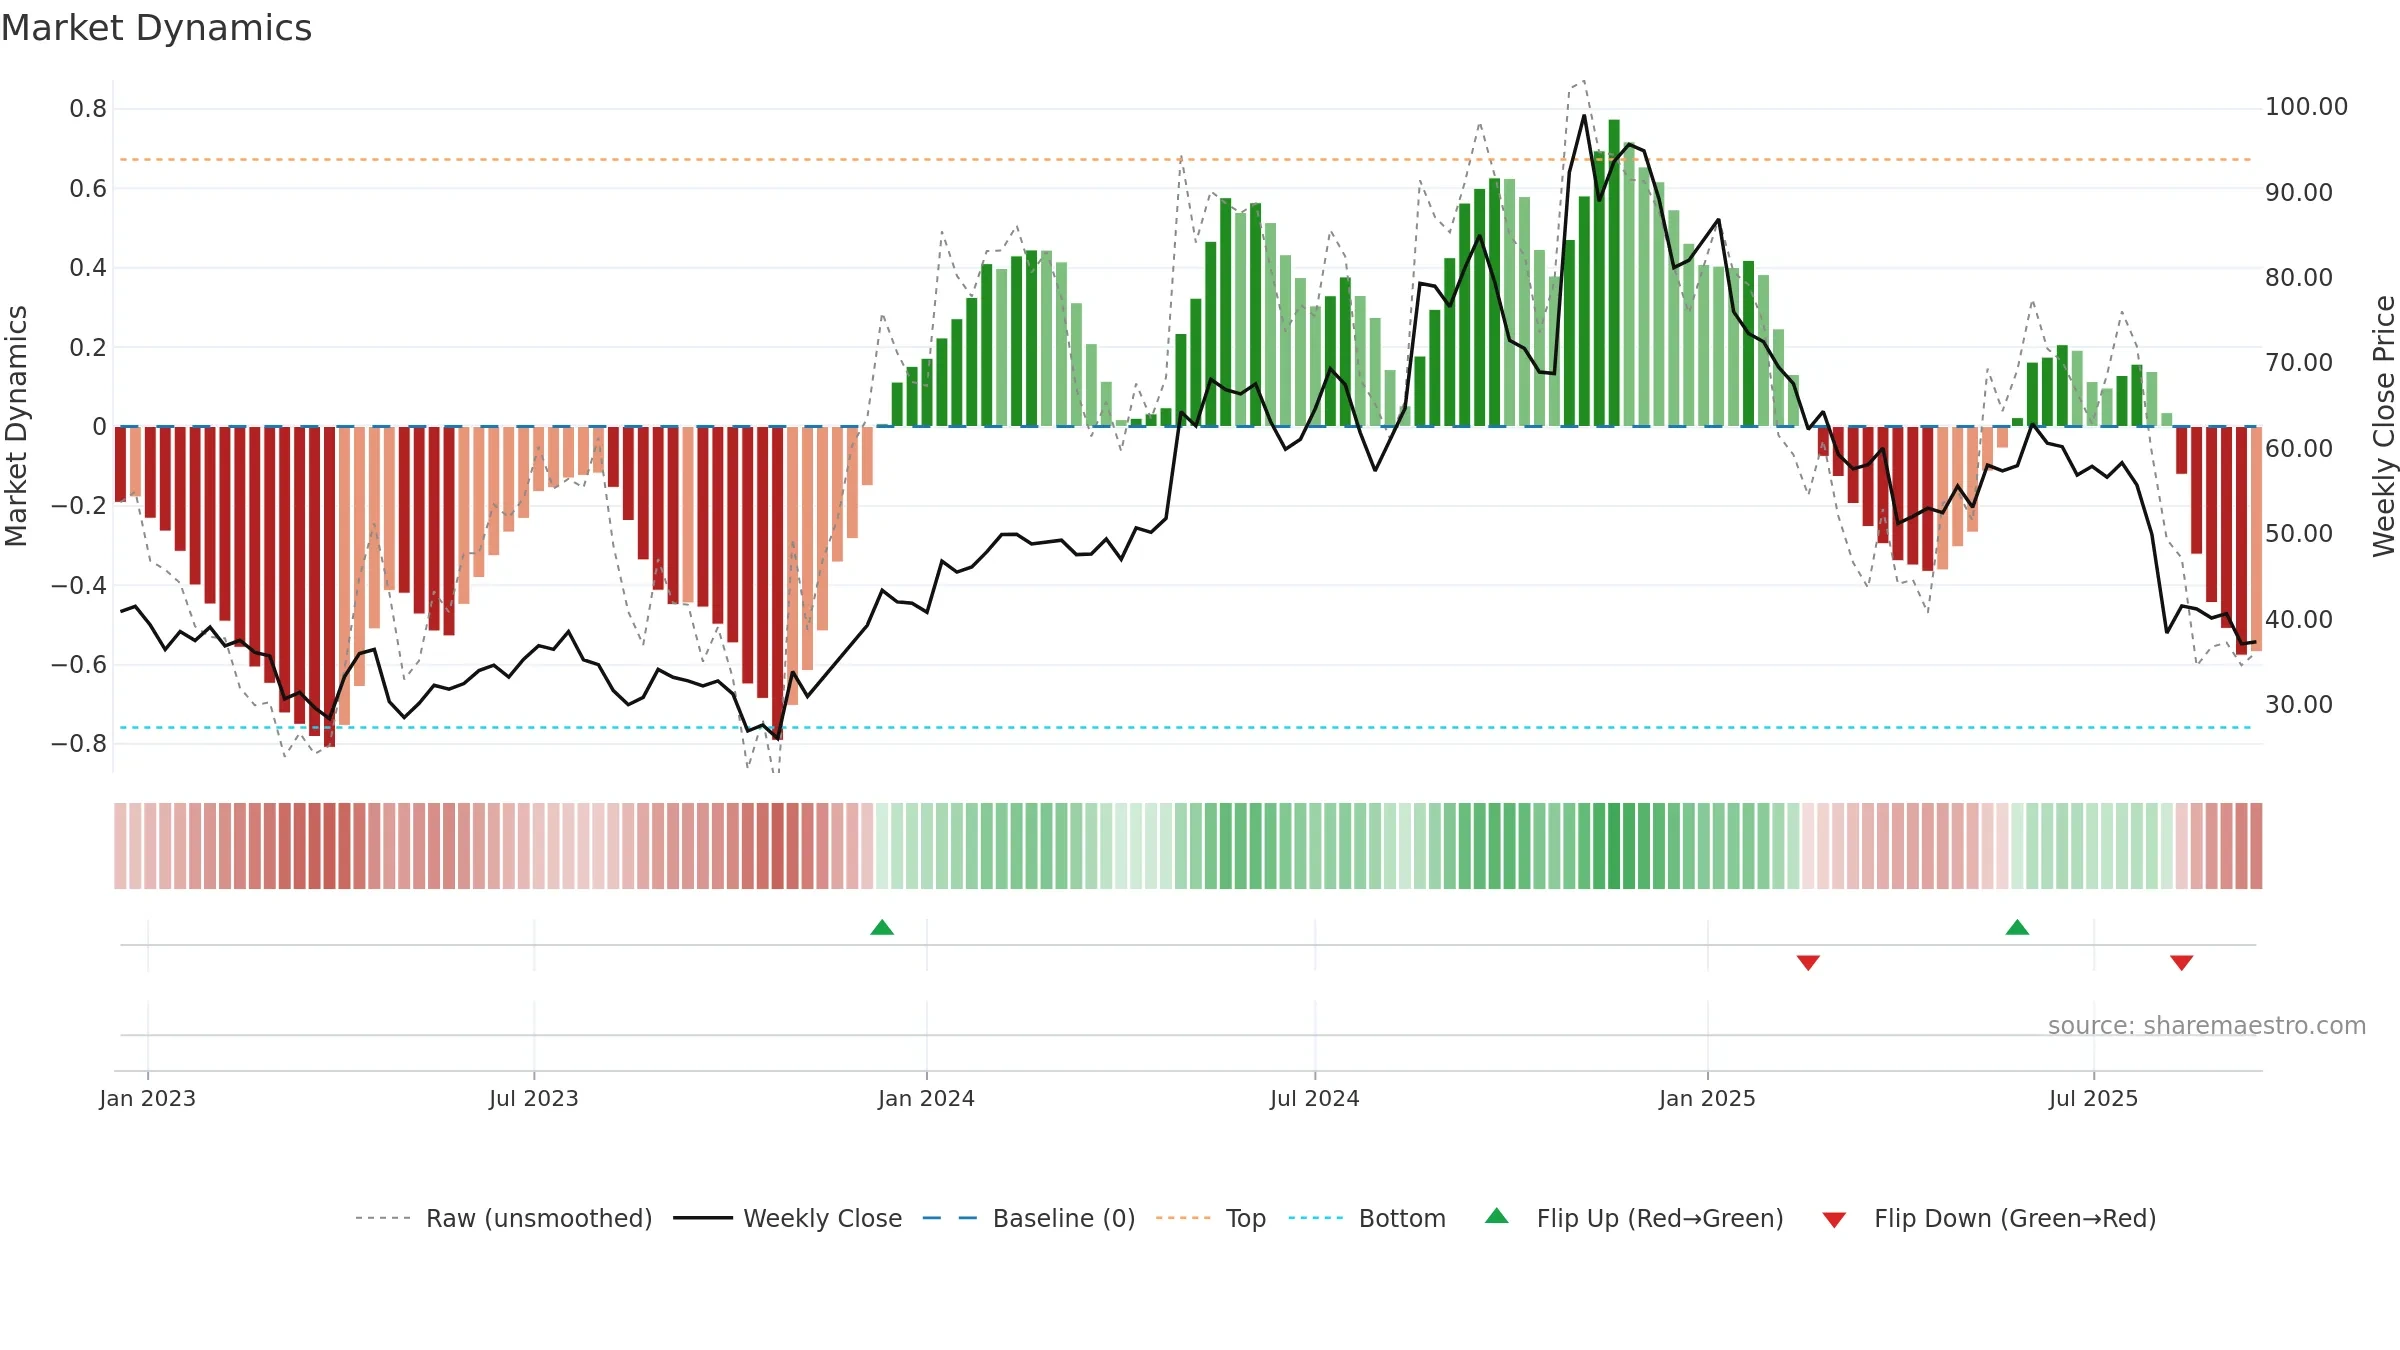Toggle the Raw (unsmoothed) legend entry
Image resolution: width=2400 pixels, height=1350 pixels.
tap(504, 1218)
